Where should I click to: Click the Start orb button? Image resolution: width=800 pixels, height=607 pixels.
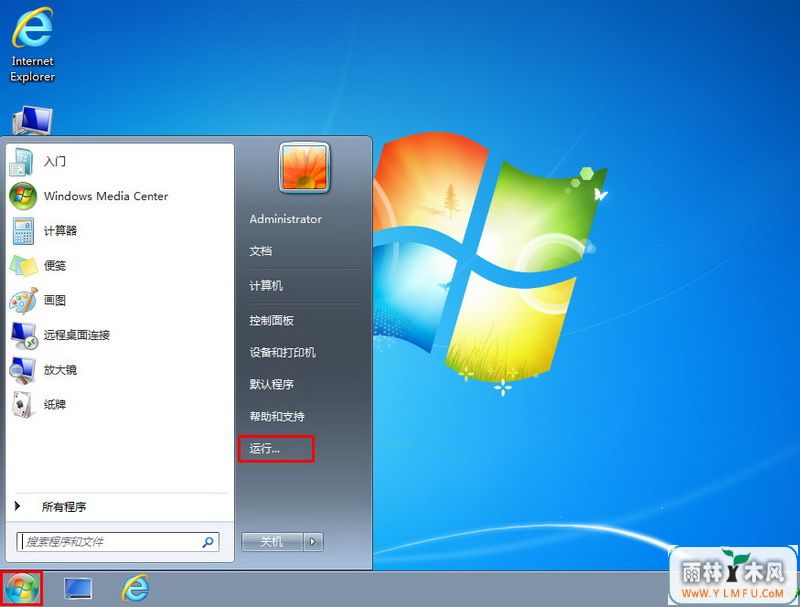(21, 589)
